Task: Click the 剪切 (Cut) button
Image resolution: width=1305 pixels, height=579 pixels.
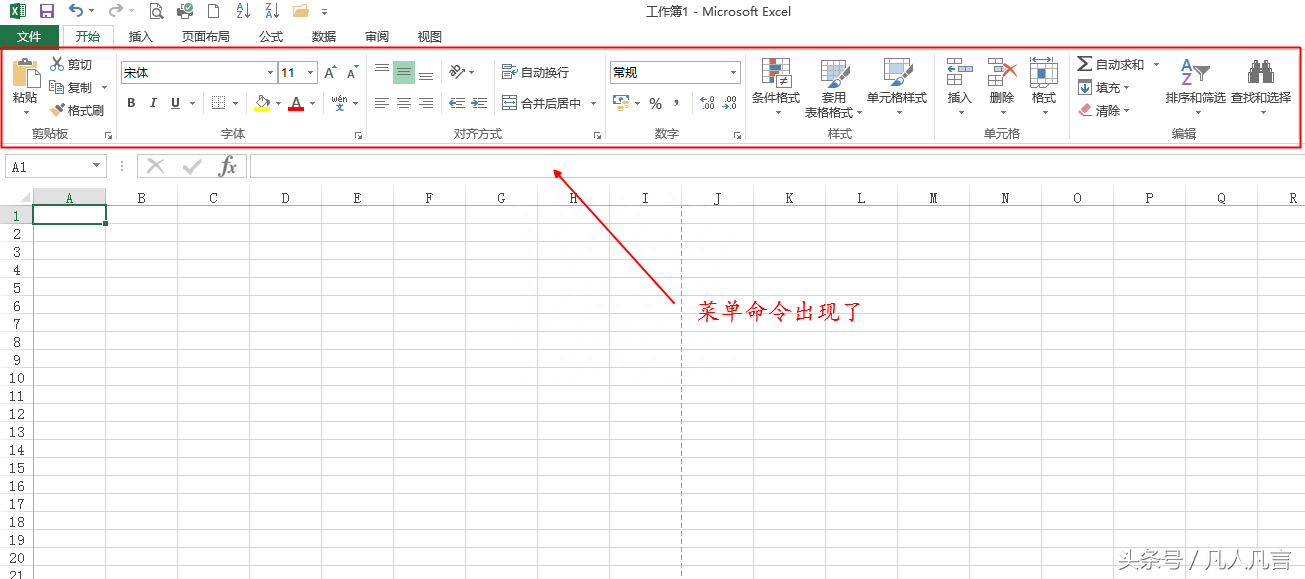Action: click(72, 64)
